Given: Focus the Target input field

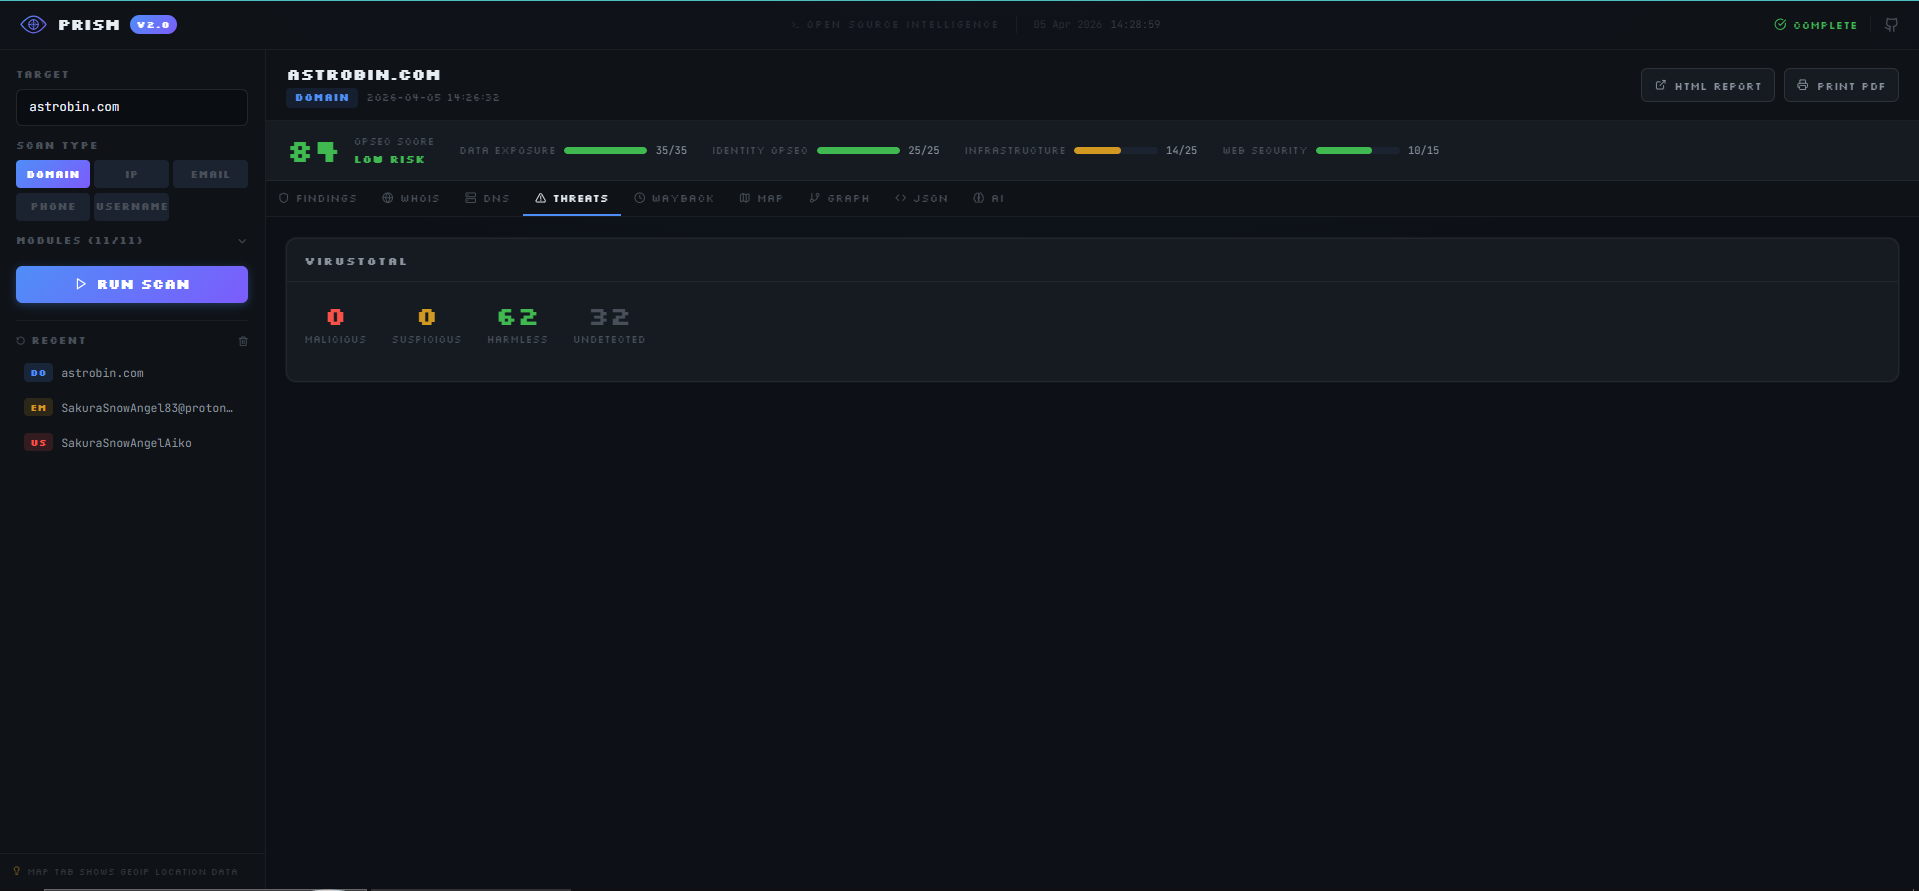Looking at the screenshot, I should [x=132, y=107].
